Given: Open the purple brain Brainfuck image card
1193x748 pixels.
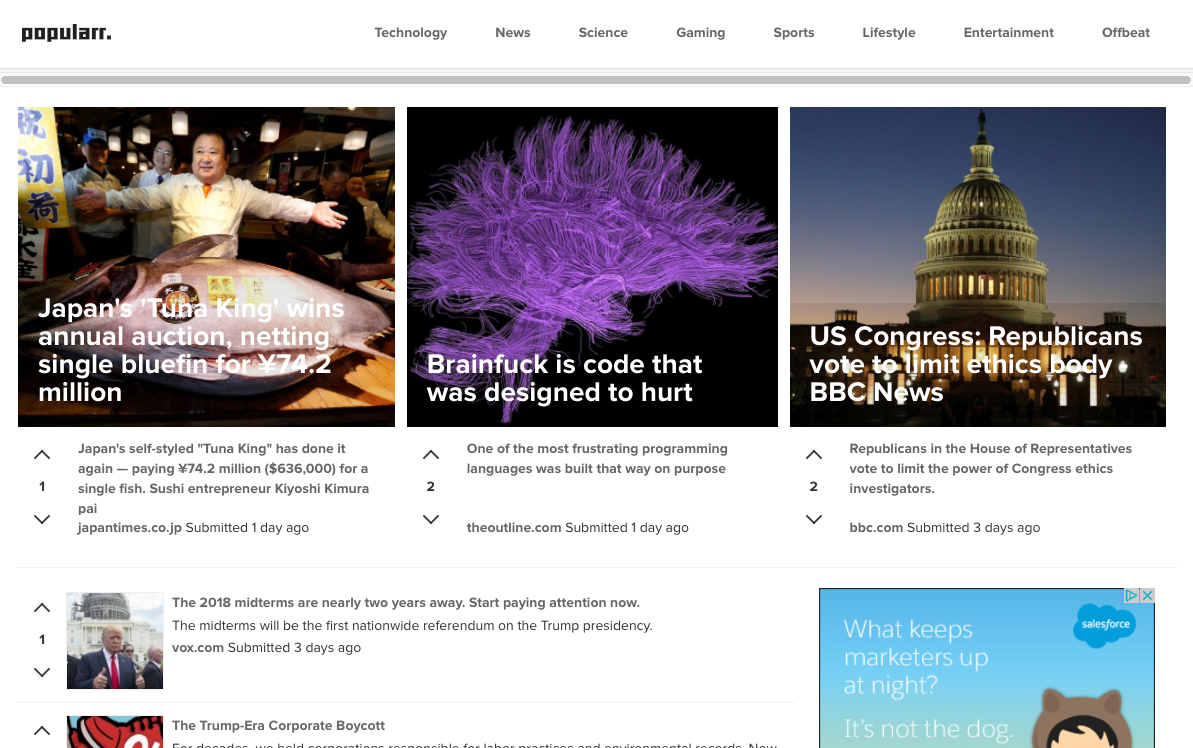Looking at the screenshot, I should tap(592, 266).
